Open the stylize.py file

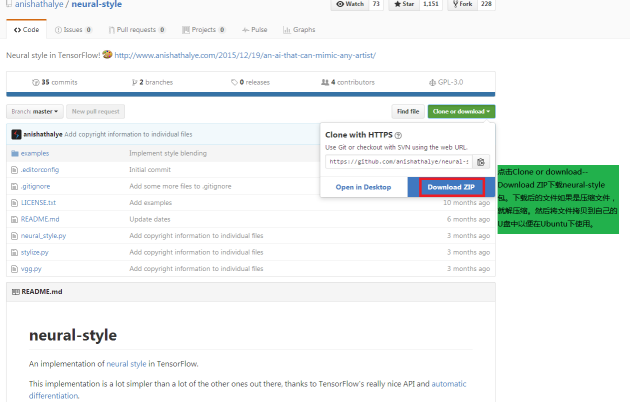tap(35, 252)
